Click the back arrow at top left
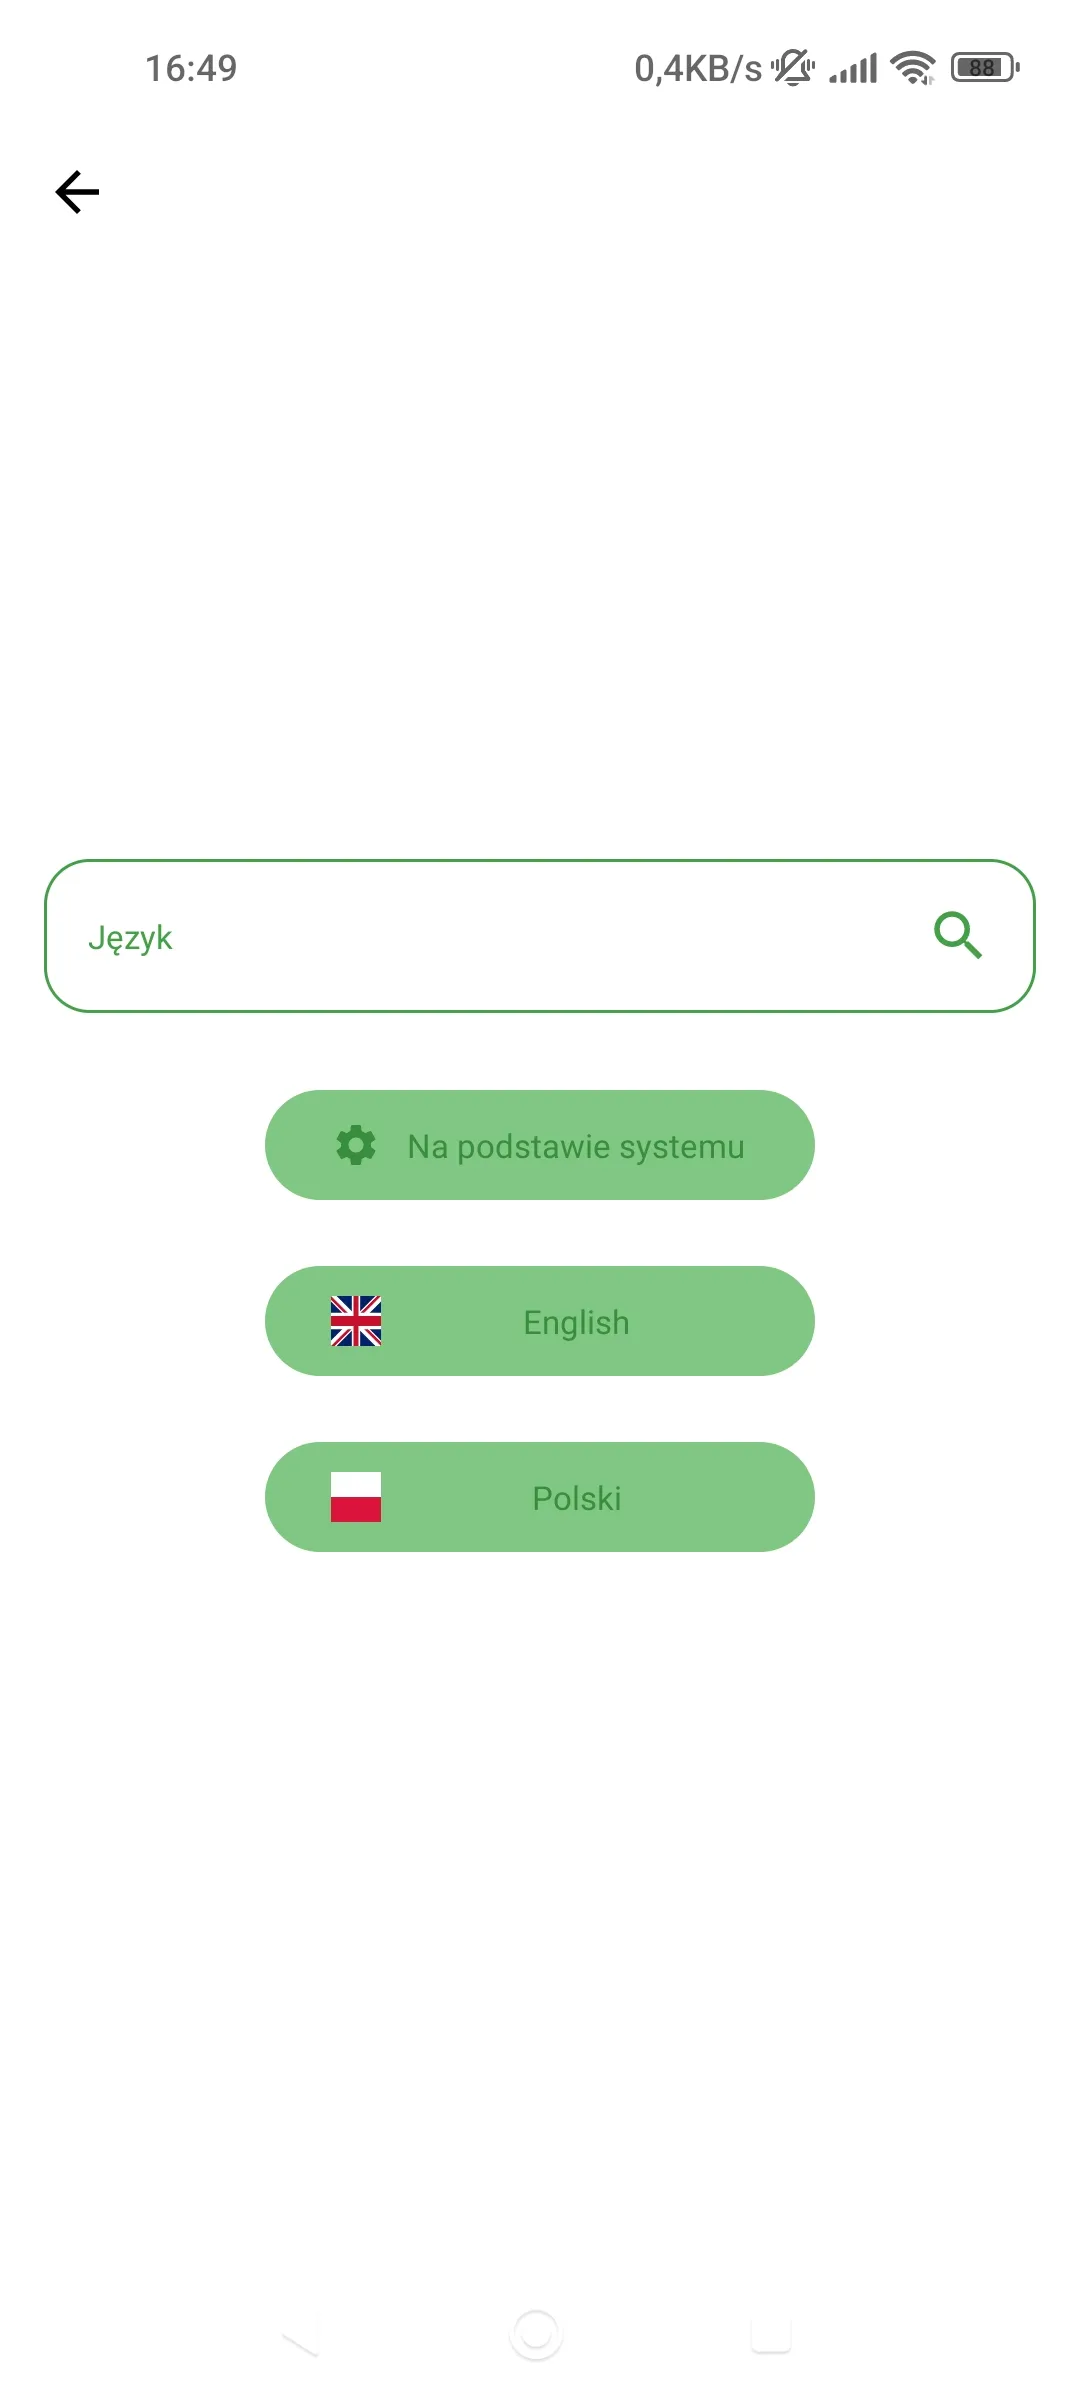The width and height of the screenshot is (1080, 2400). pos(78,190)
